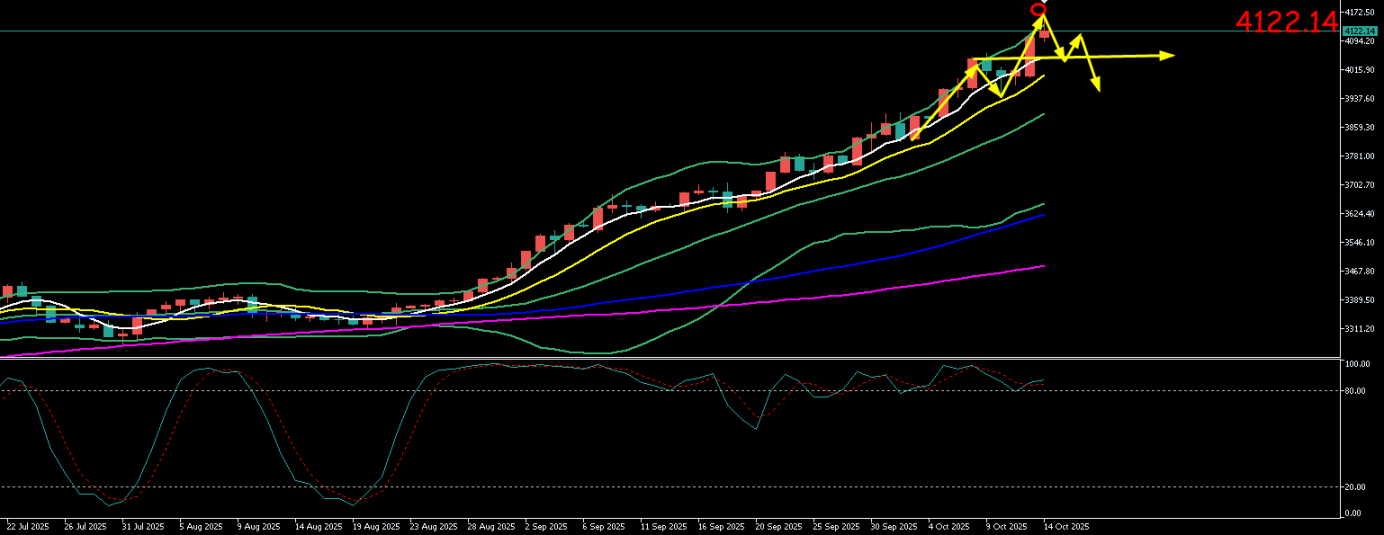Click the large red 4122.14 text label
This screenshot has width=1384, height=535.
point(1285,21)
